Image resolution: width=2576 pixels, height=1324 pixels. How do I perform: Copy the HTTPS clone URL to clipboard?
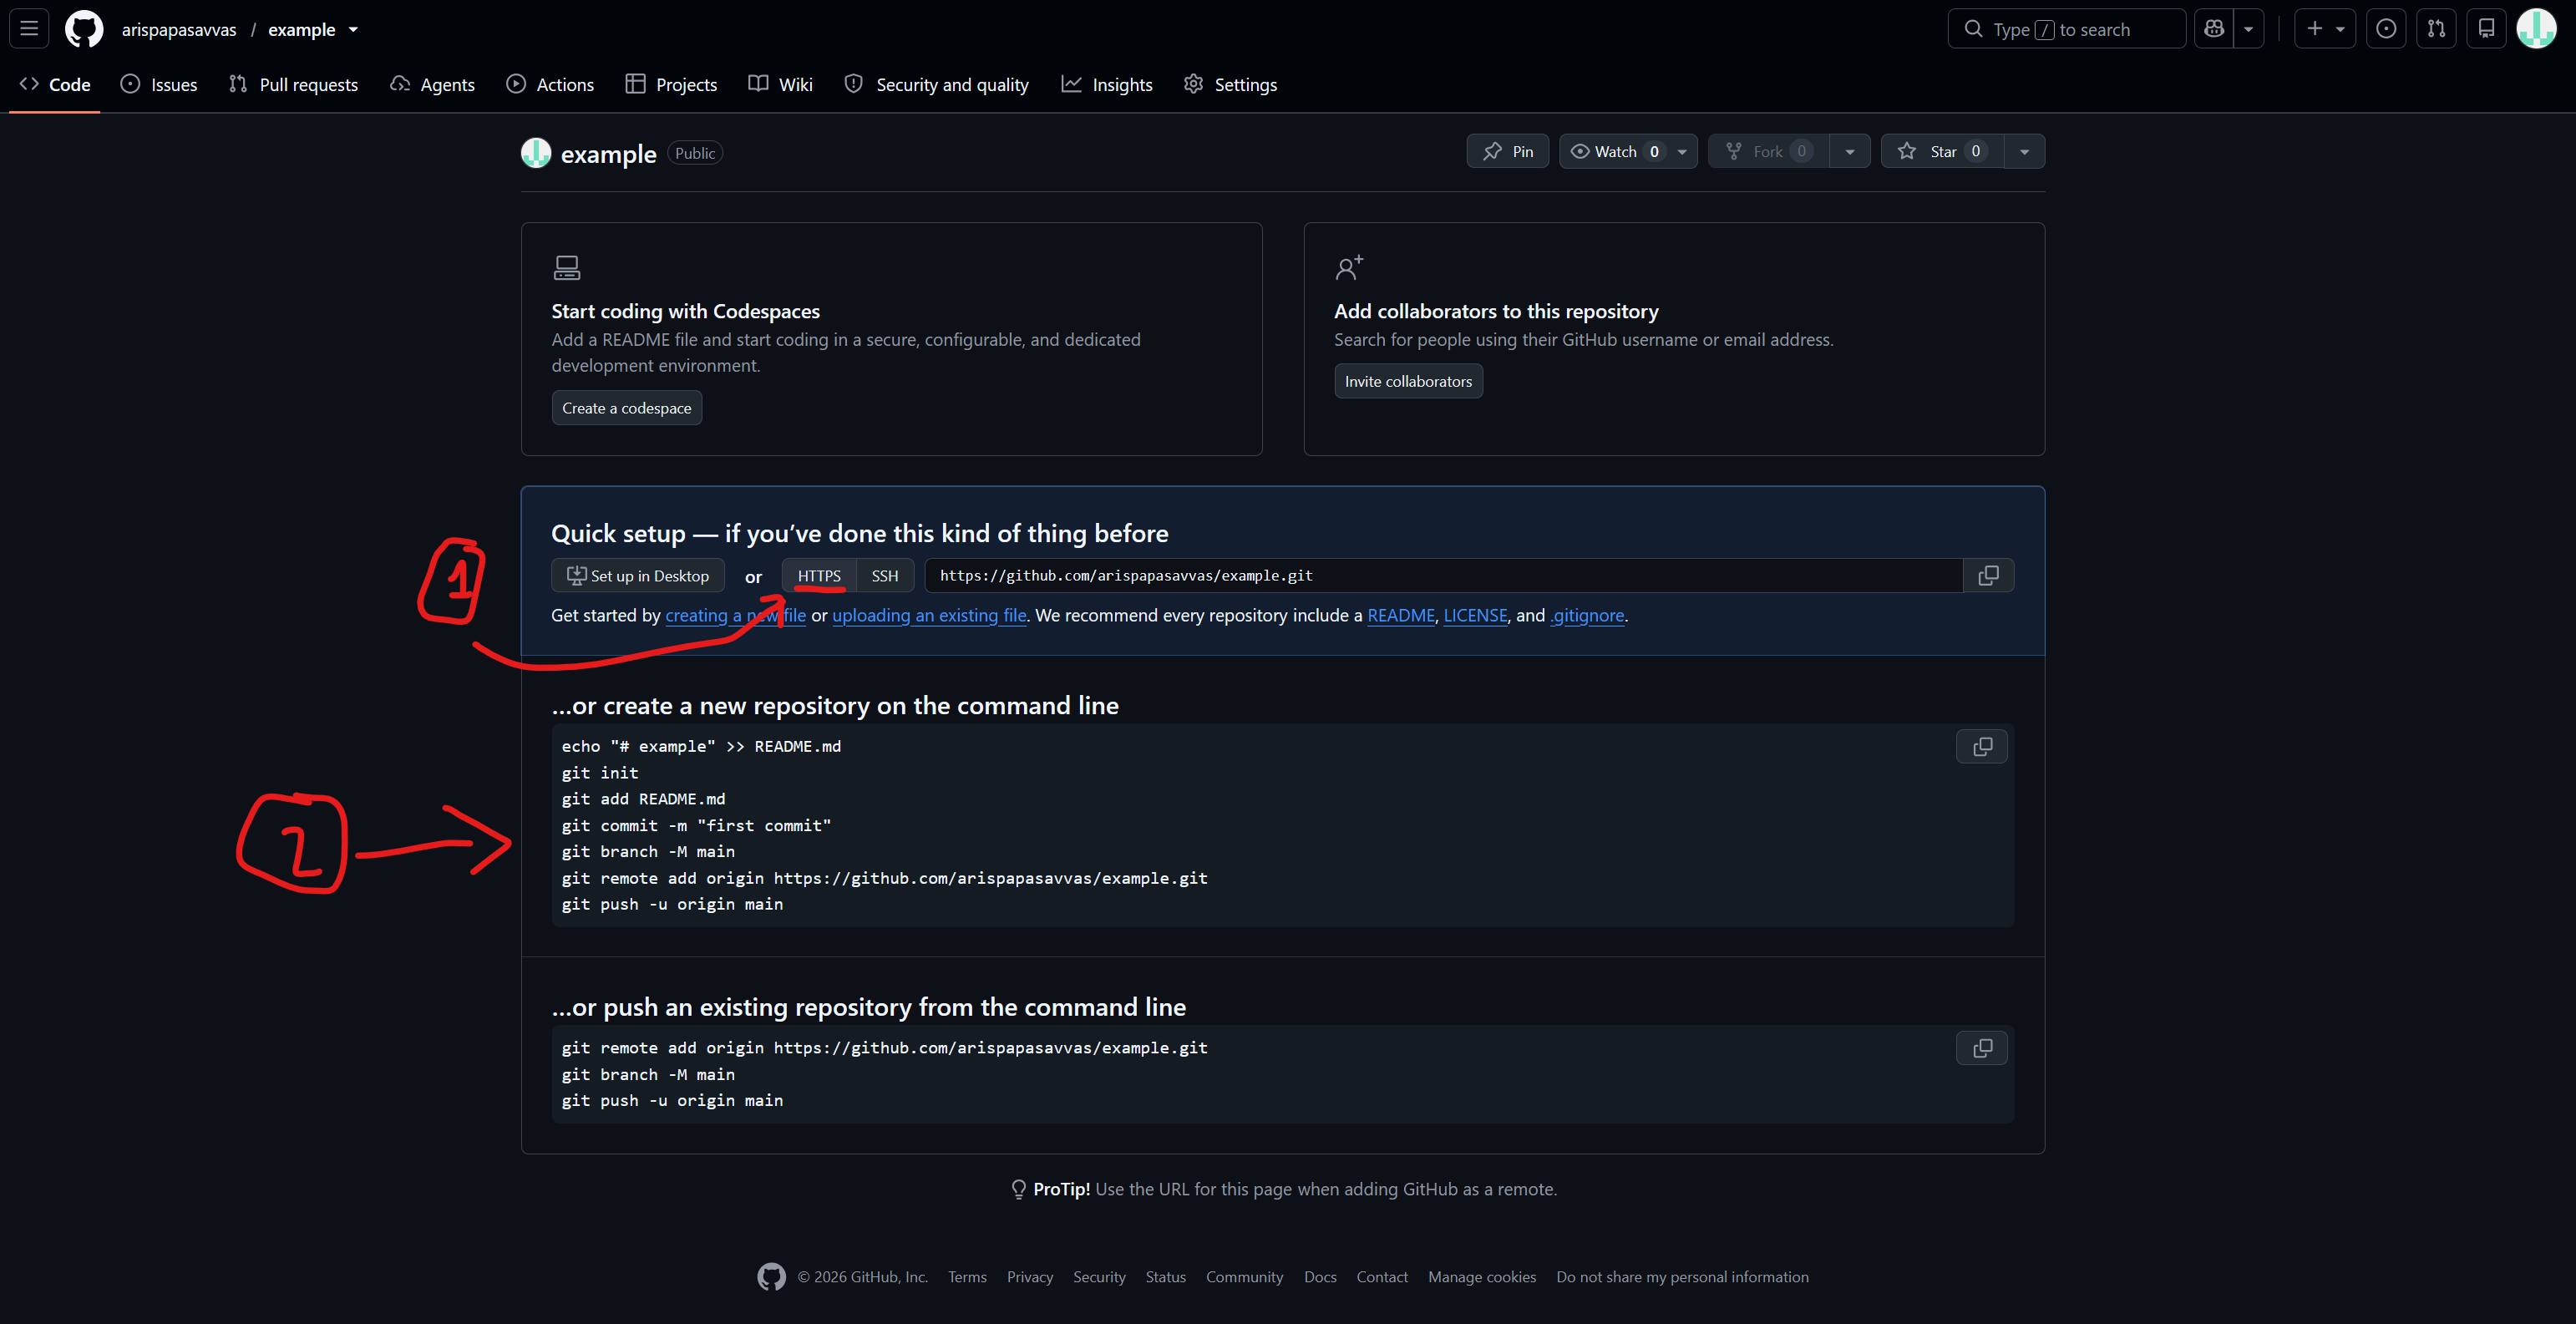pyautogui.click(x=1988, y=575)
